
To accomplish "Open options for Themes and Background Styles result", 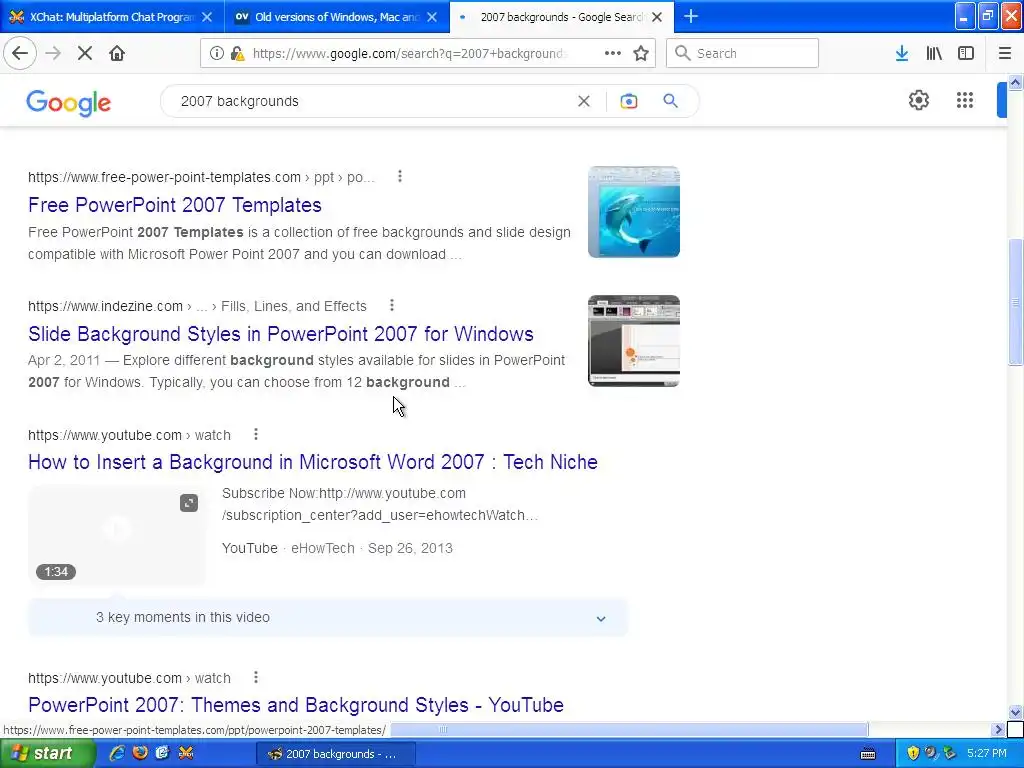I will pos(256,677).
